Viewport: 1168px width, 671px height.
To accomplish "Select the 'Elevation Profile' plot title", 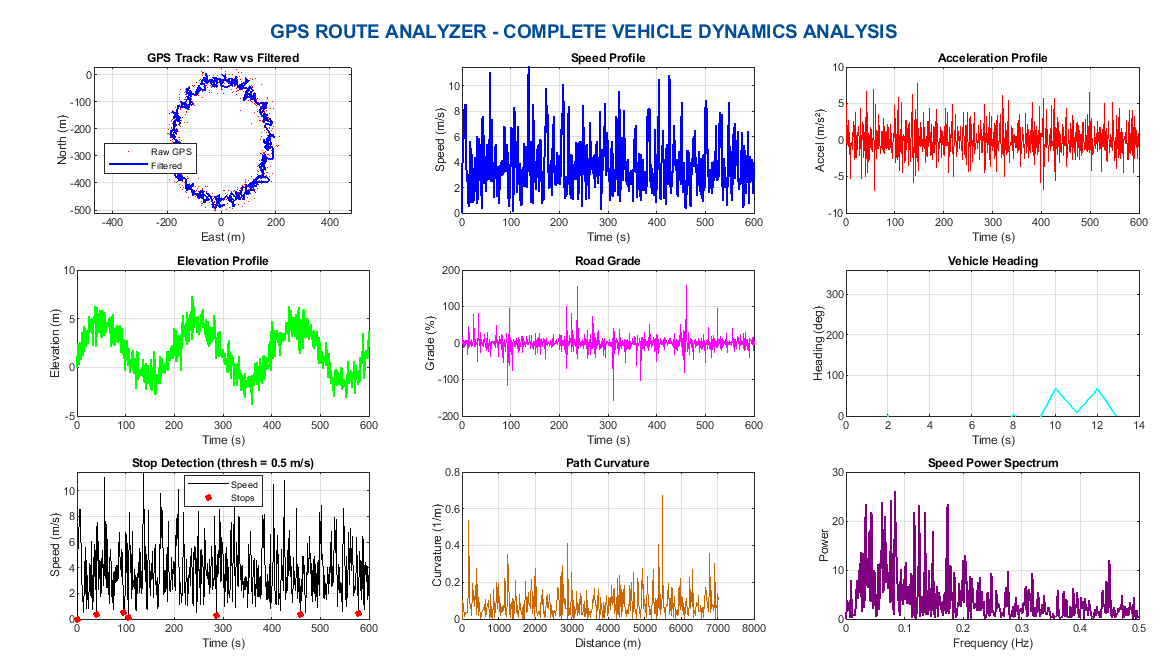I will 222,261.
